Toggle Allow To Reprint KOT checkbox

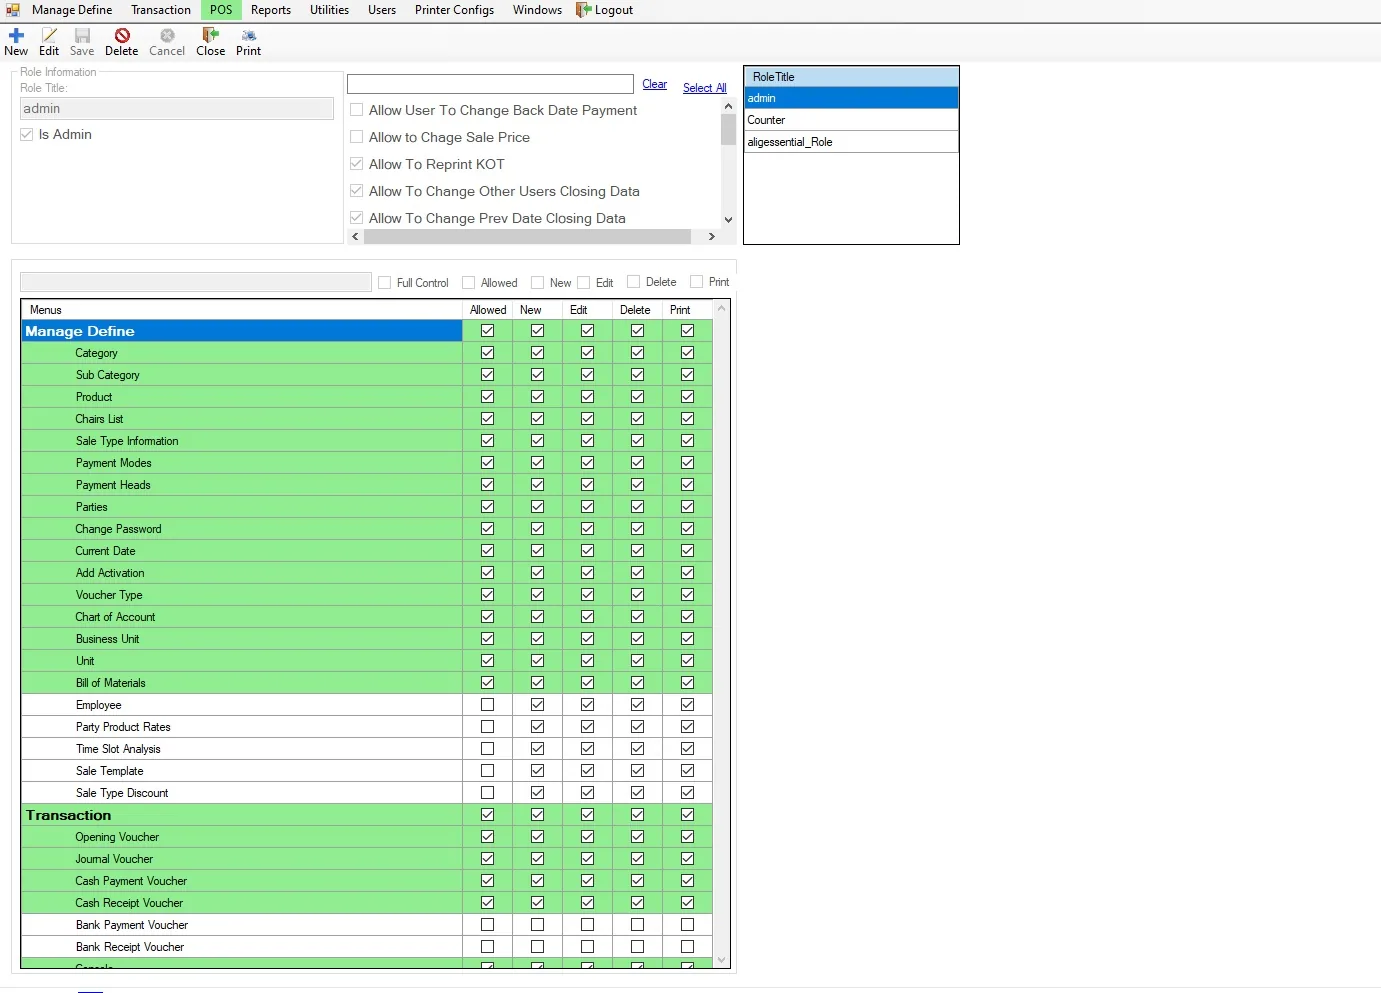[357, 164]
